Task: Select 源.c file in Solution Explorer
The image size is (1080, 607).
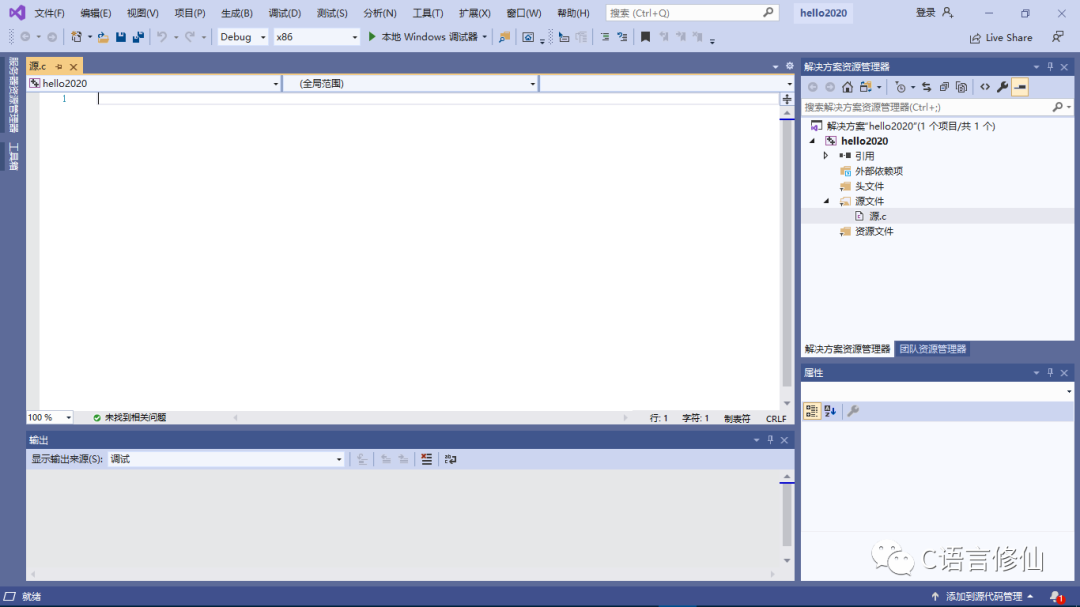Action: coord(877,216)
